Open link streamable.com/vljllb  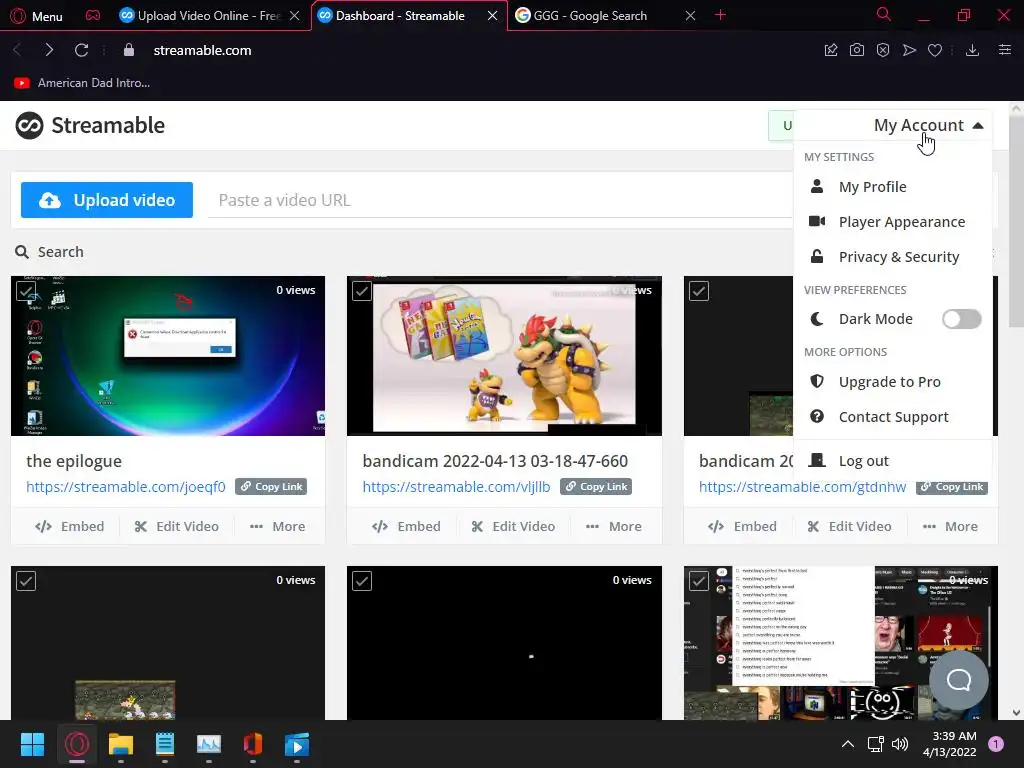coord(456,487)
